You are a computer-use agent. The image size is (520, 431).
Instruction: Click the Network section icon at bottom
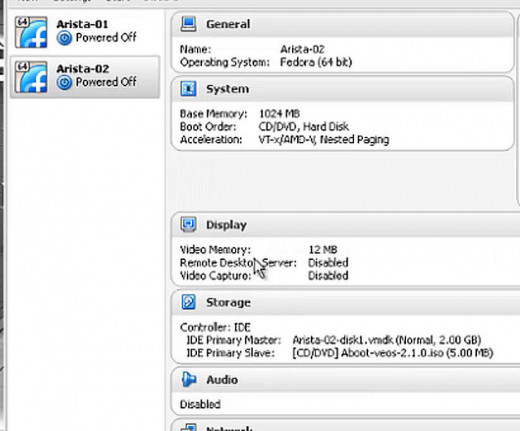188,427
